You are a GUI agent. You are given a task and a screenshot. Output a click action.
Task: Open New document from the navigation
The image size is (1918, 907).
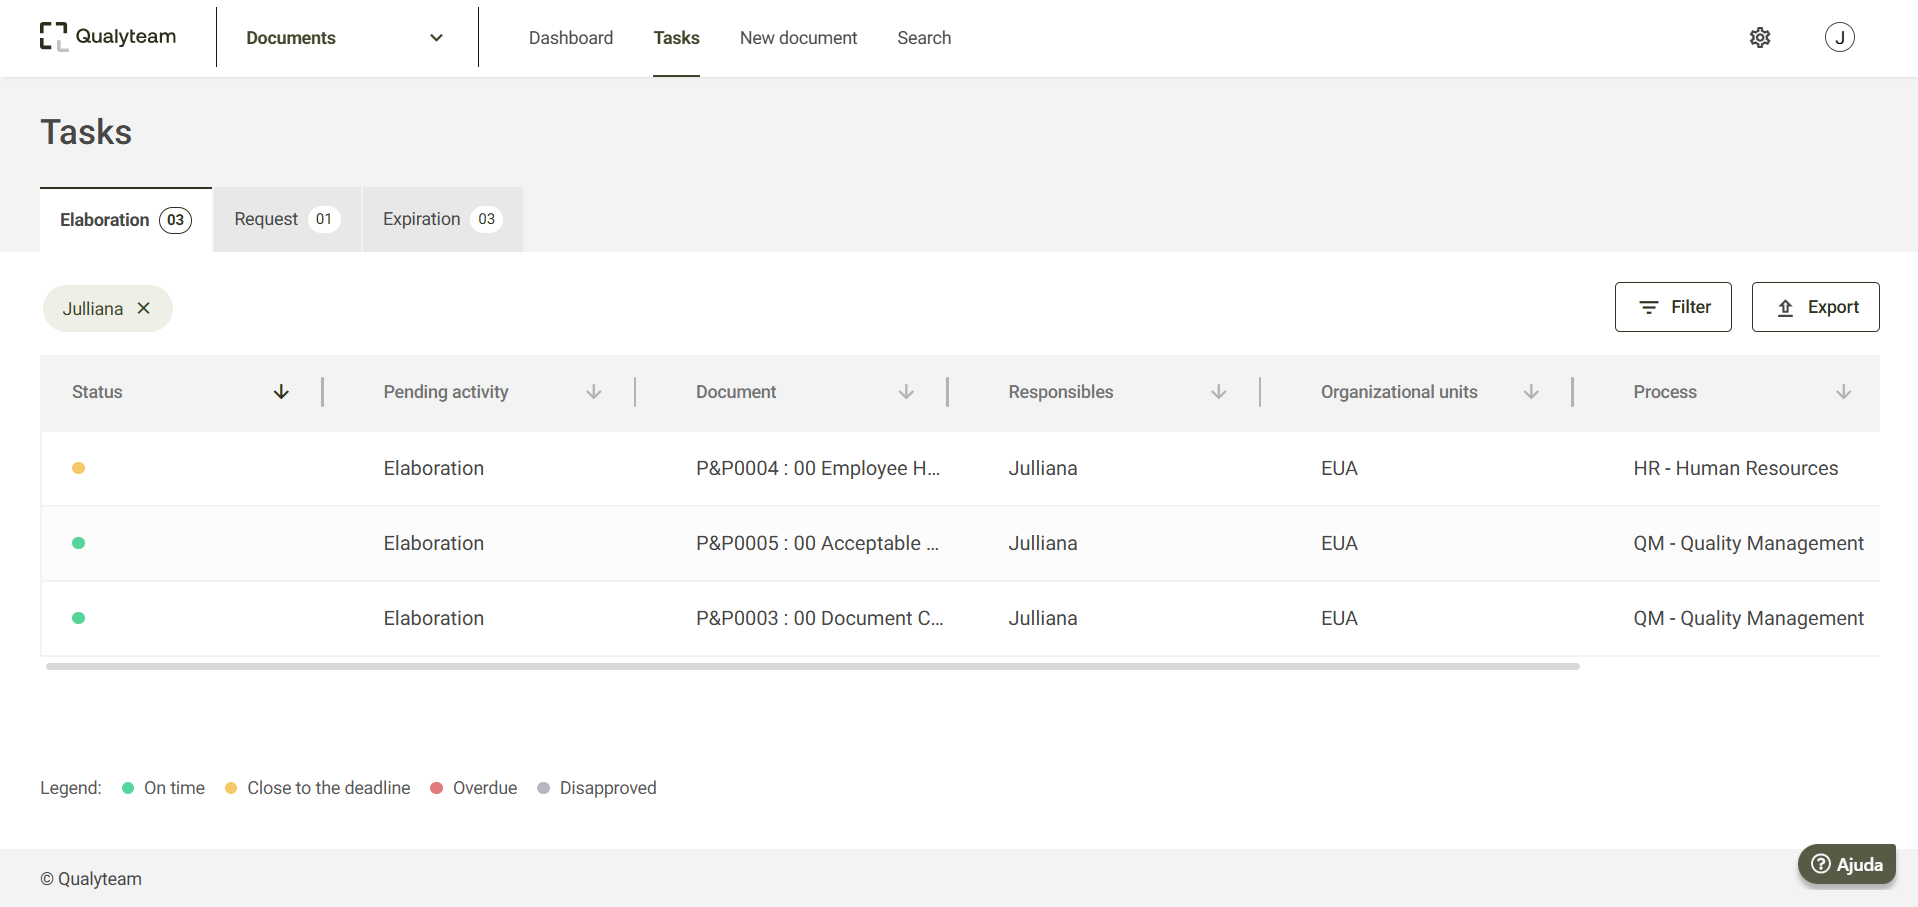click(799, 38)
